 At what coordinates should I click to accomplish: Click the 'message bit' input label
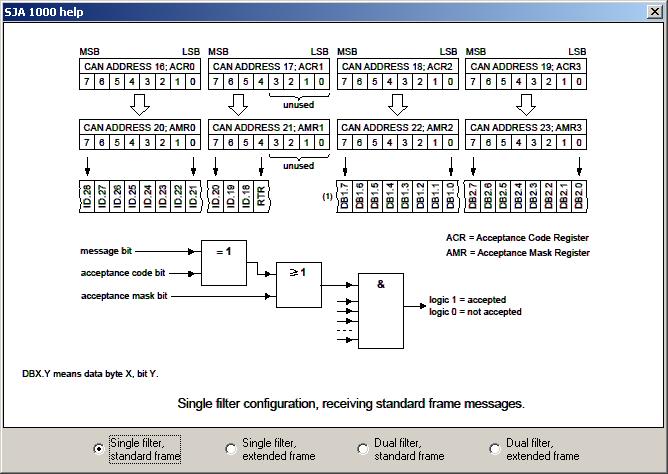[106, 251]
